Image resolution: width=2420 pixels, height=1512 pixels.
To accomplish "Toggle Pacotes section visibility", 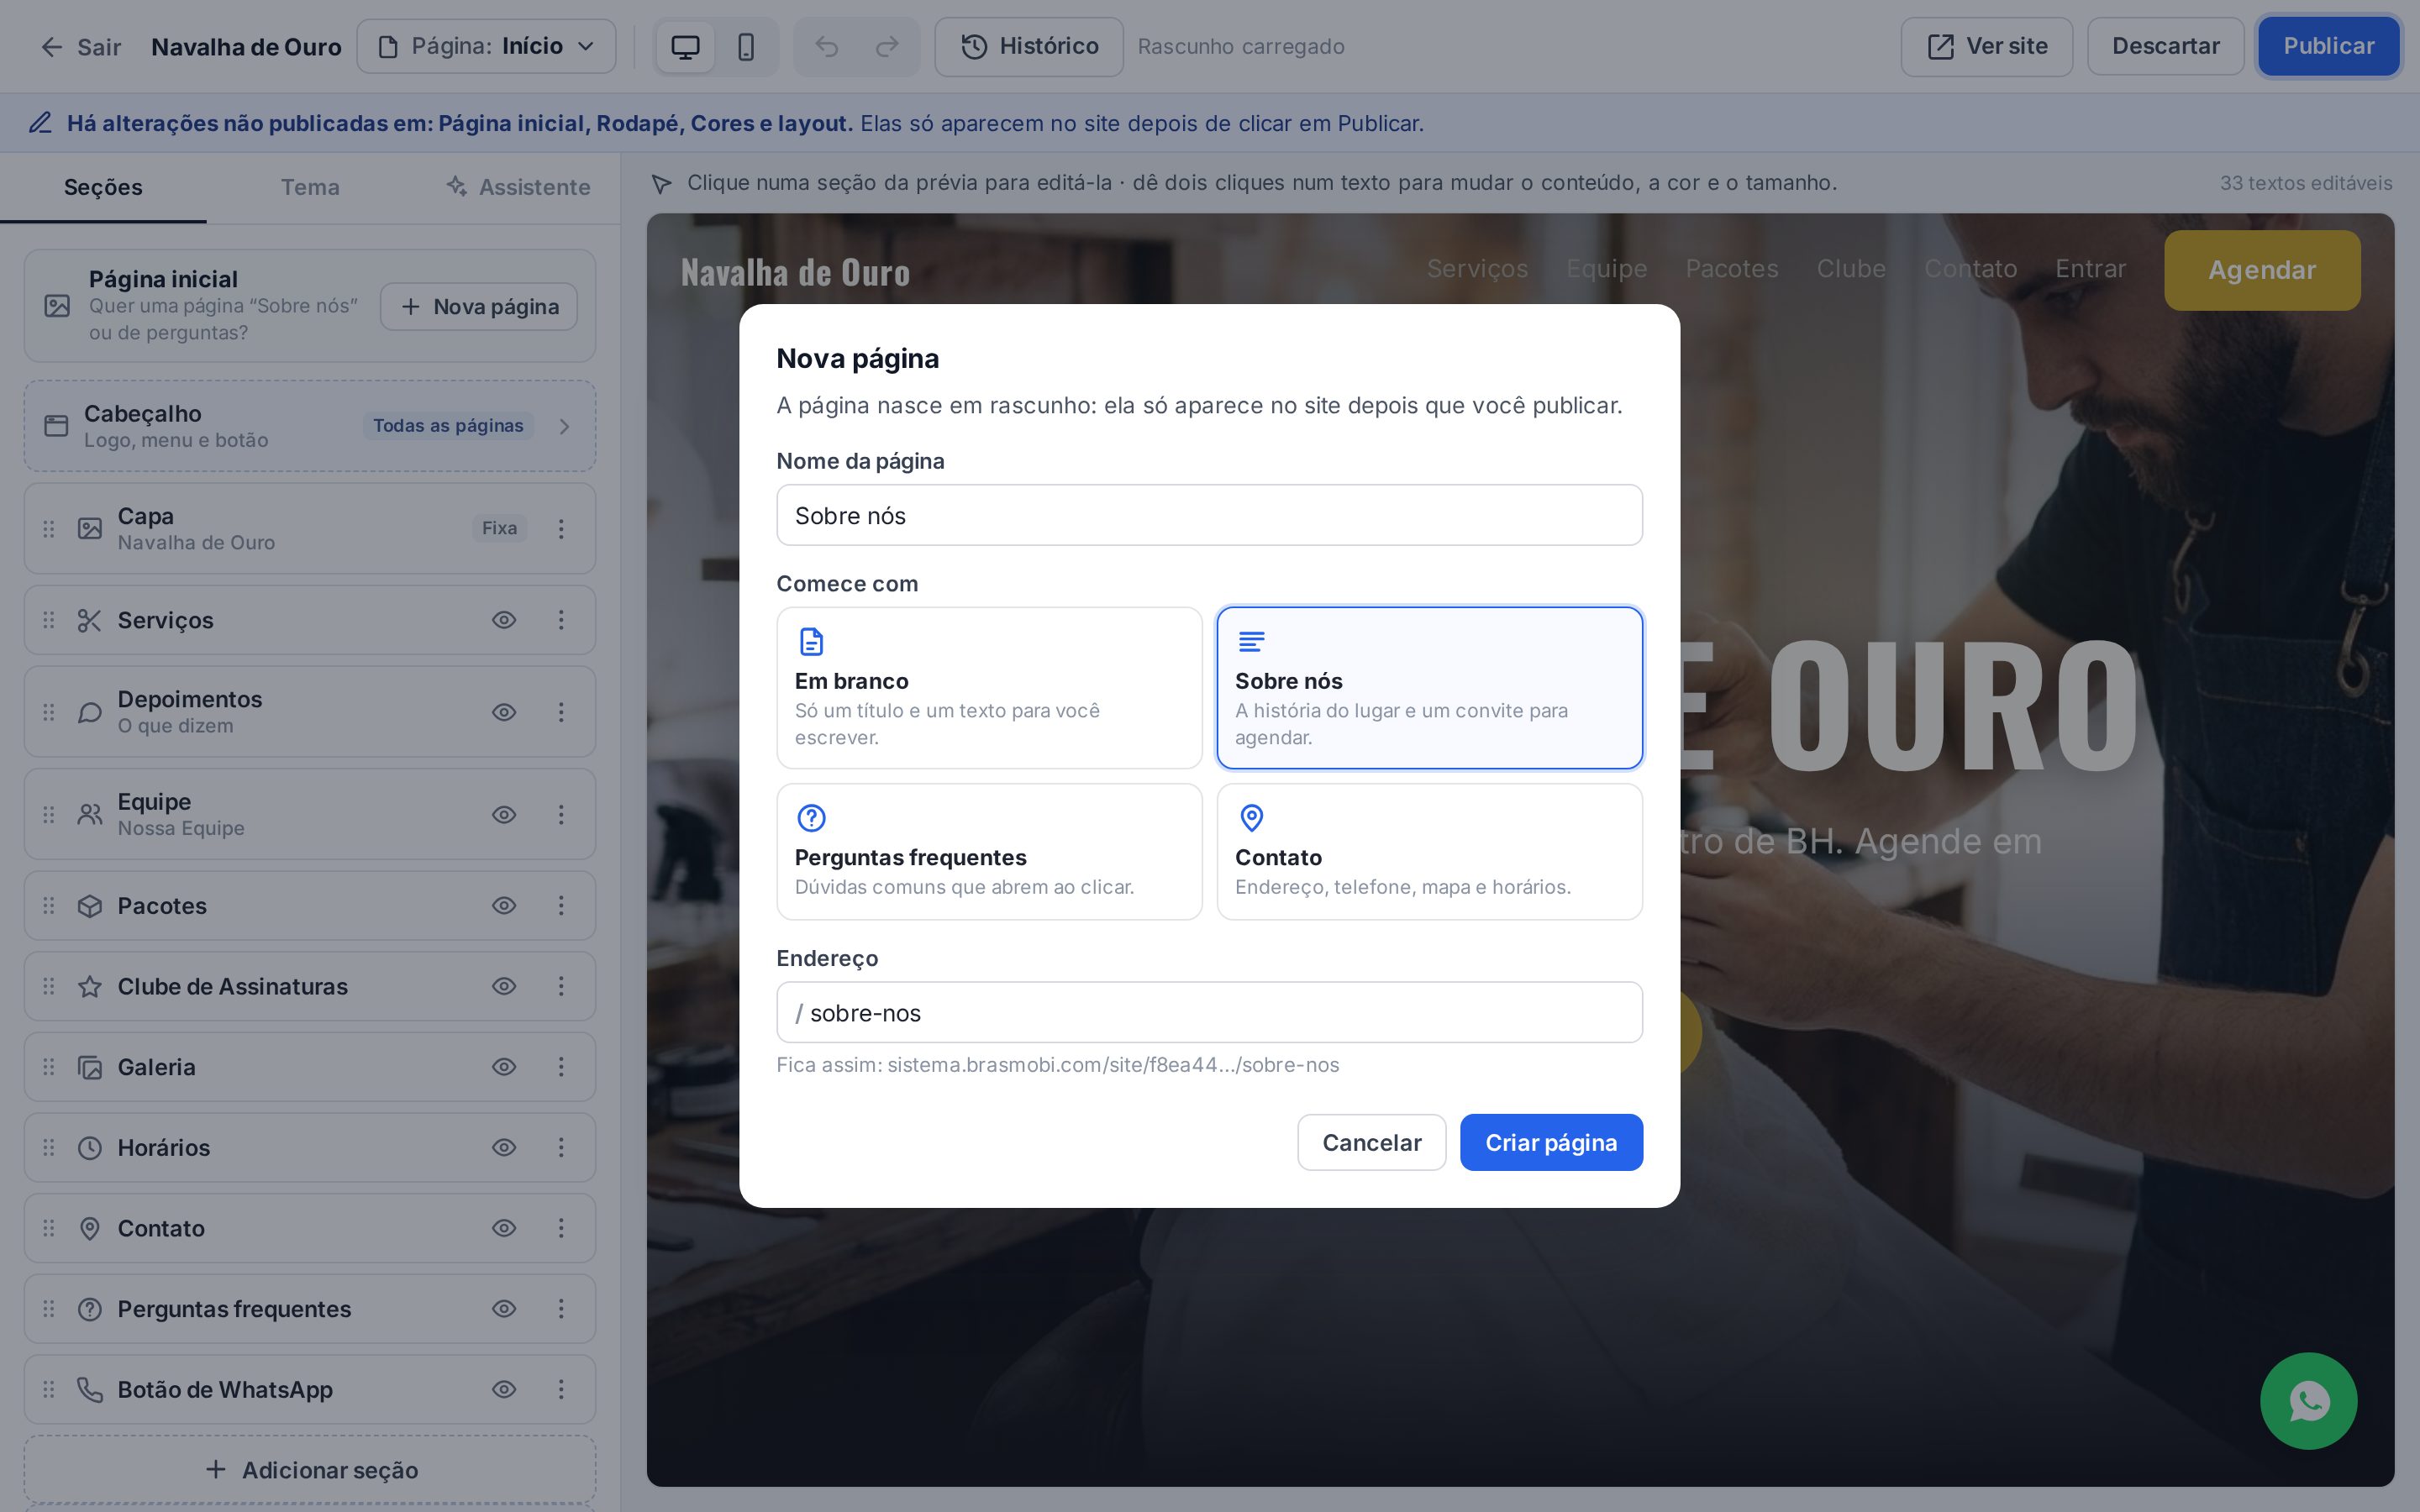I will tap(504, 905).
